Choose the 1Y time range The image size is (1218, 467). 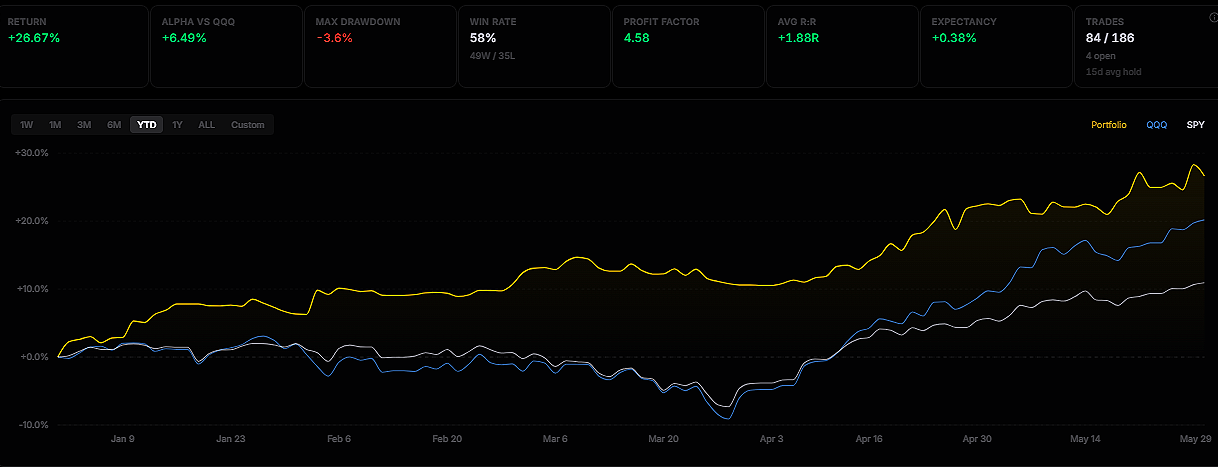click(177, 125)
